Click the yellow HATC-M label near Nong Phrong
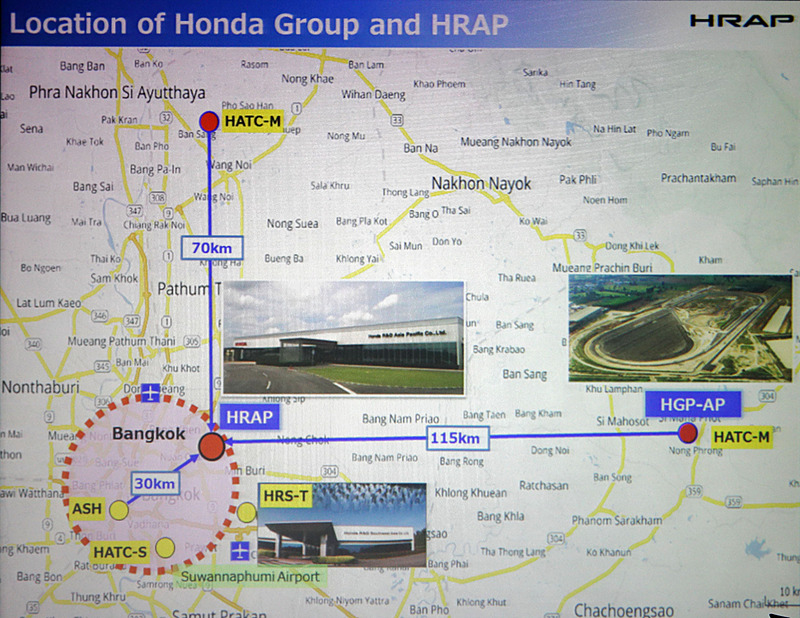This screenshot has height=618, width=800. pyautogui.click(x=741, y=437)
